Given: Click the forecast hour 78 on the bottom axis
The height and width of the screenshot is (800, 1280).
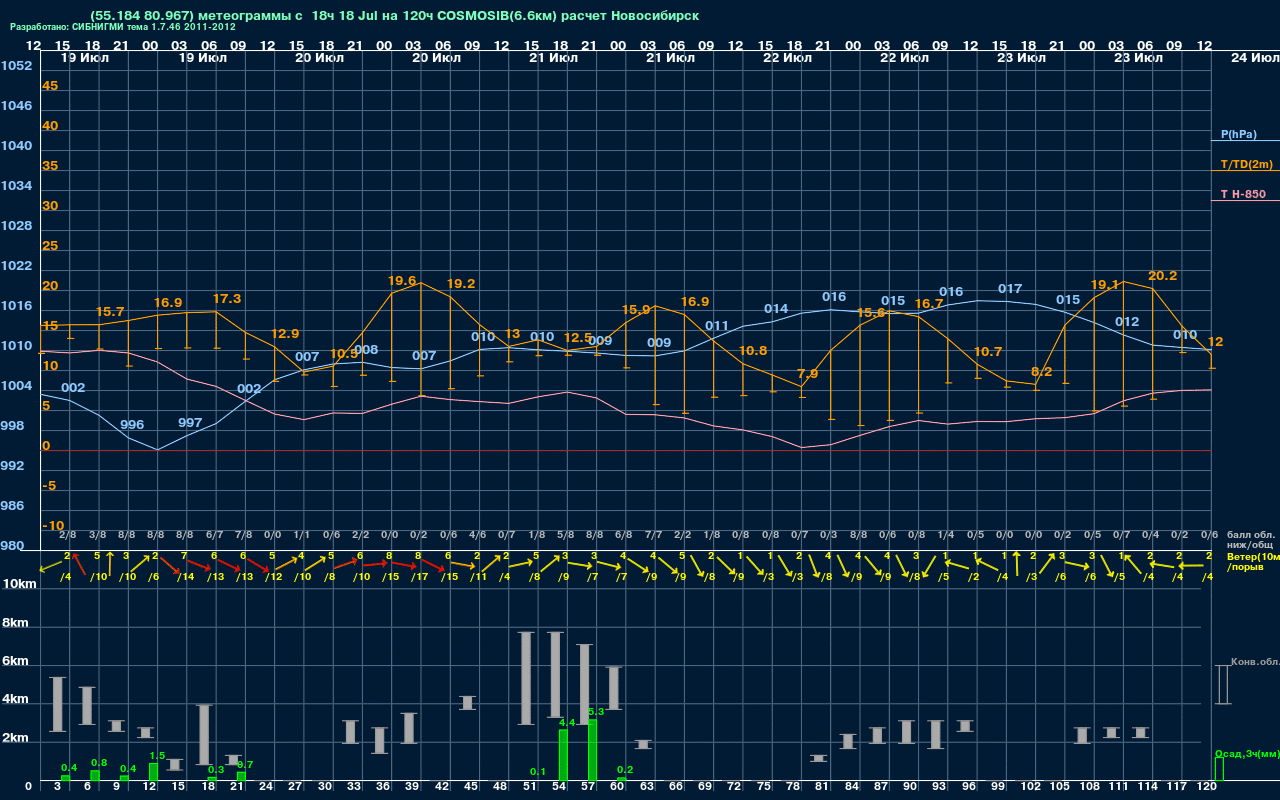Looking at the screenshot, I should (793, 787).
